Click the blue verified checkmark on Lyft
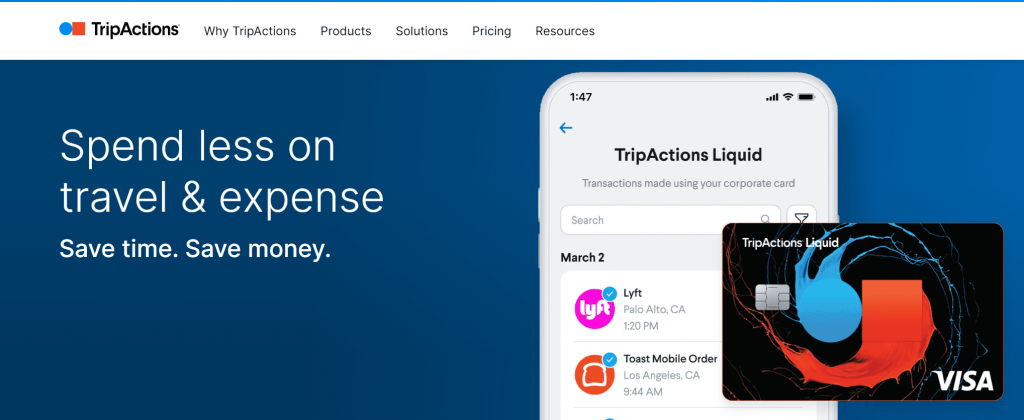The image size is (1024, 420). coord(609,293)
